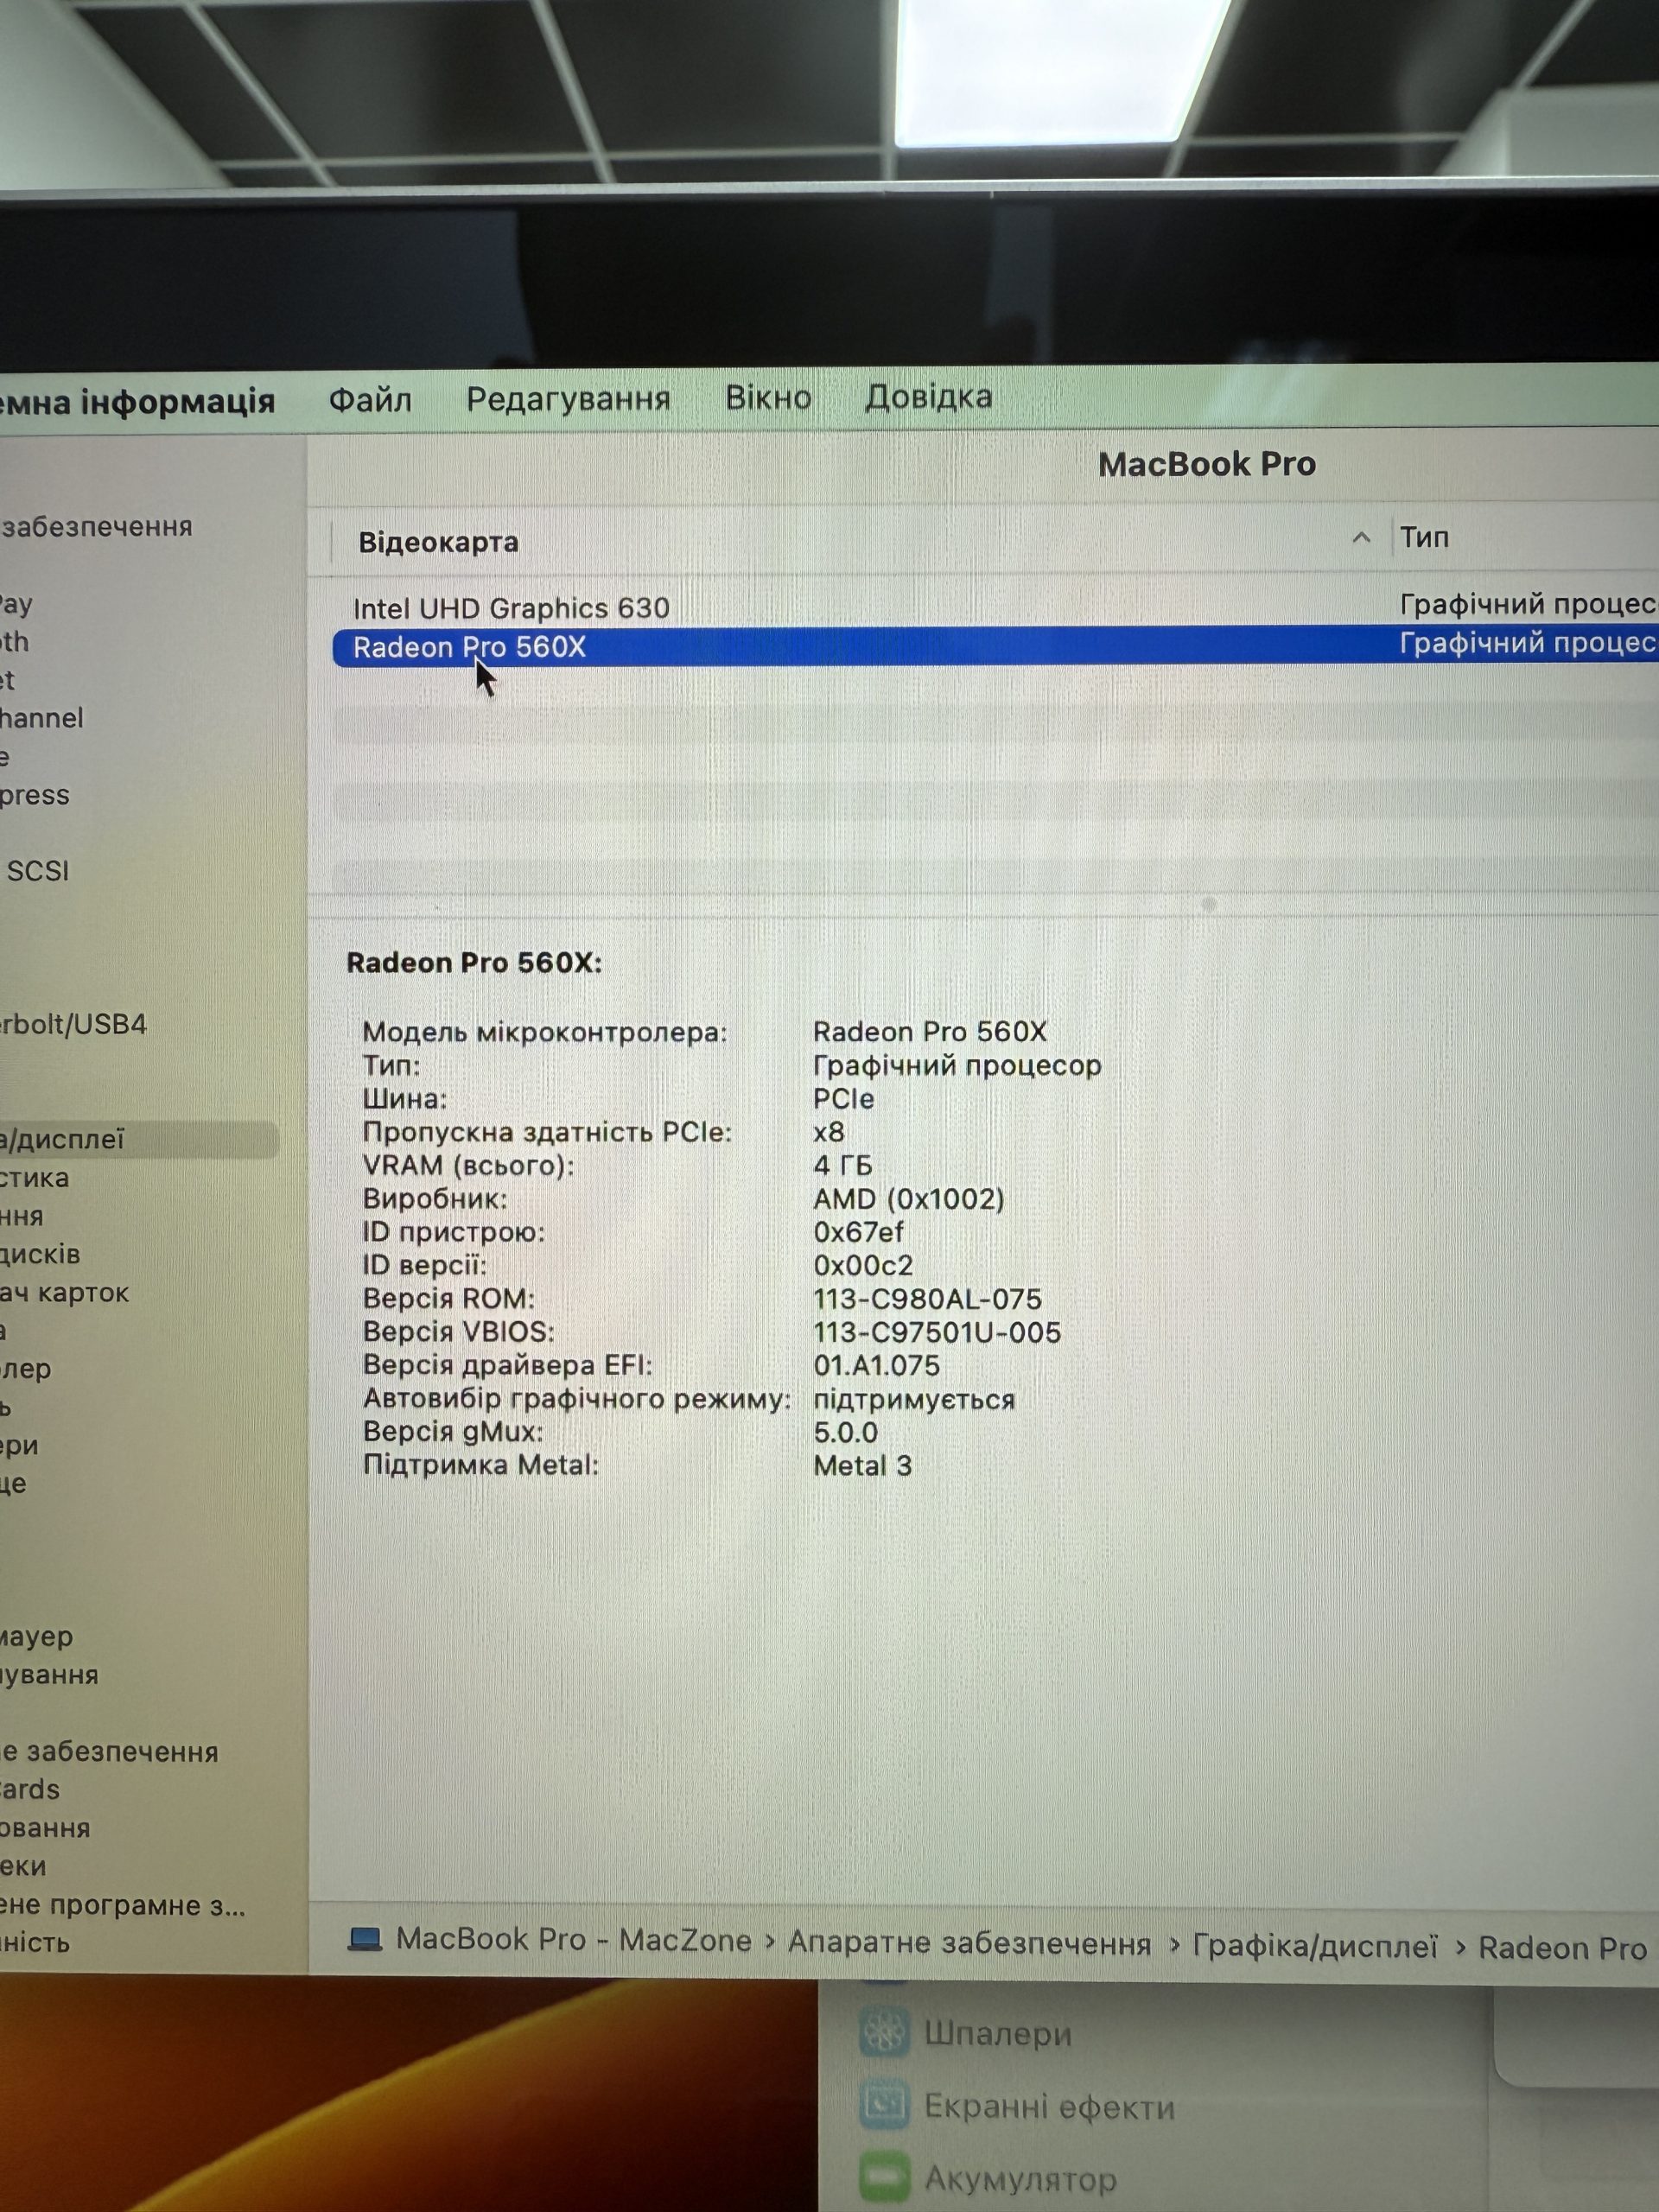The width and height of the screenshot is (1659, 2212).
Task: Toggle sort order arrow in Відеокарта column
Action: point(1360,538)
